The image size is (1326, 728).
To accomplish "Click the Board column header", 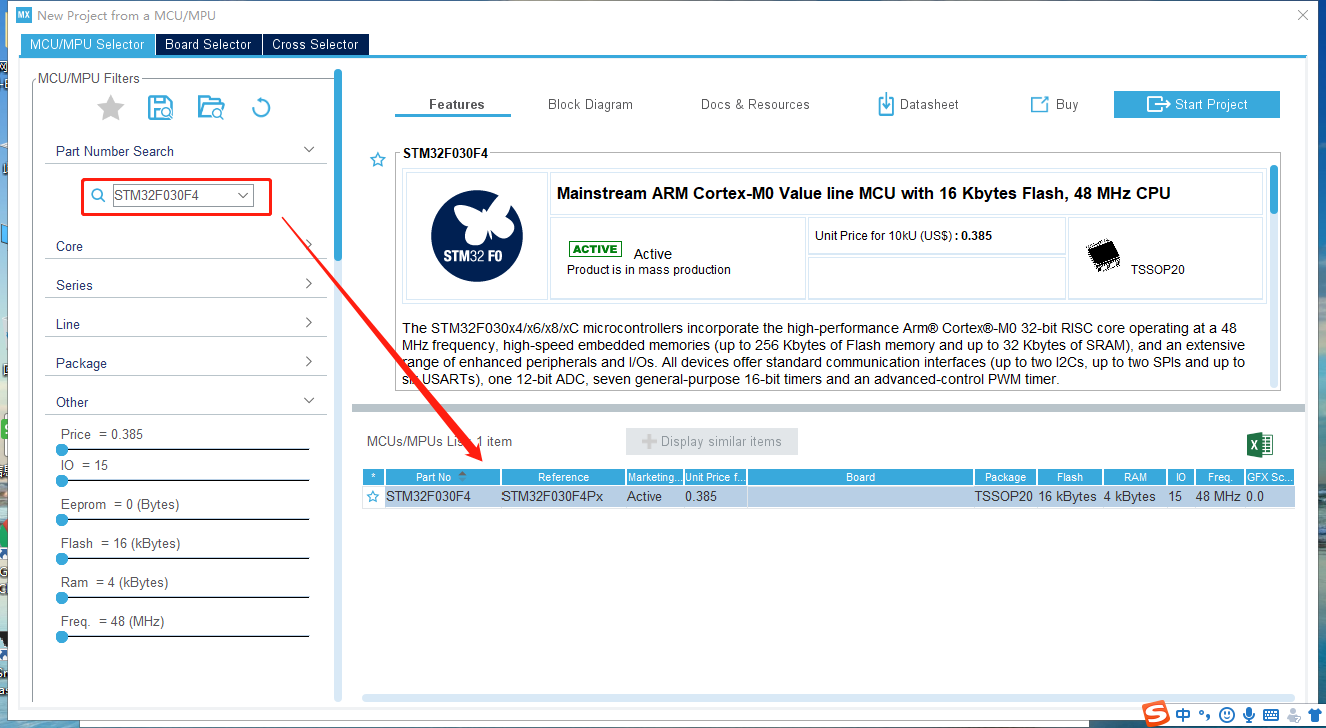I will 860,477.
